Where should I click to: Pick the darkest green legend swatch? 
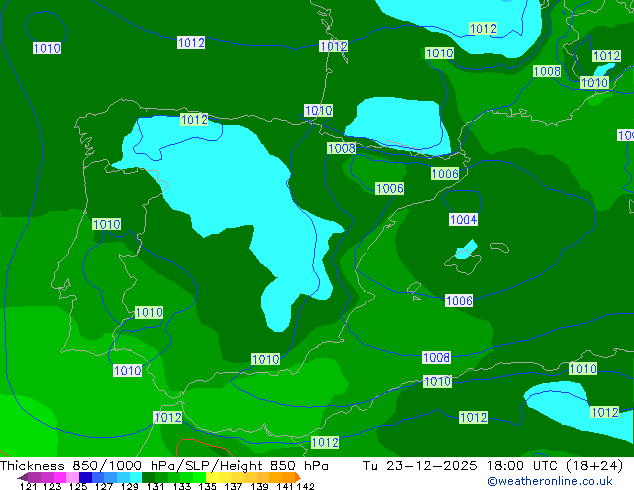point(148,477)
